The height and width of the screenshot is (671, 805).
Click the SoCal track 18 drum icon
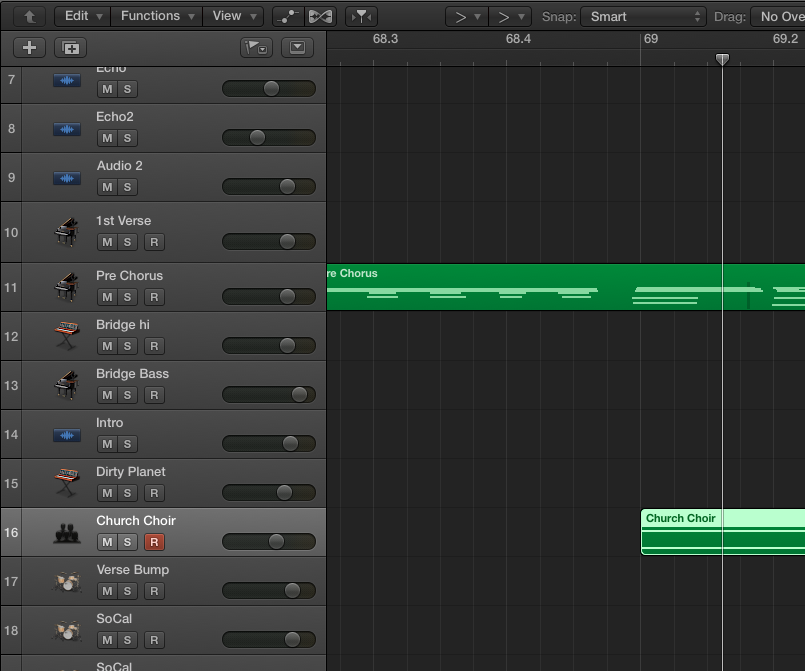click(67, 631)
